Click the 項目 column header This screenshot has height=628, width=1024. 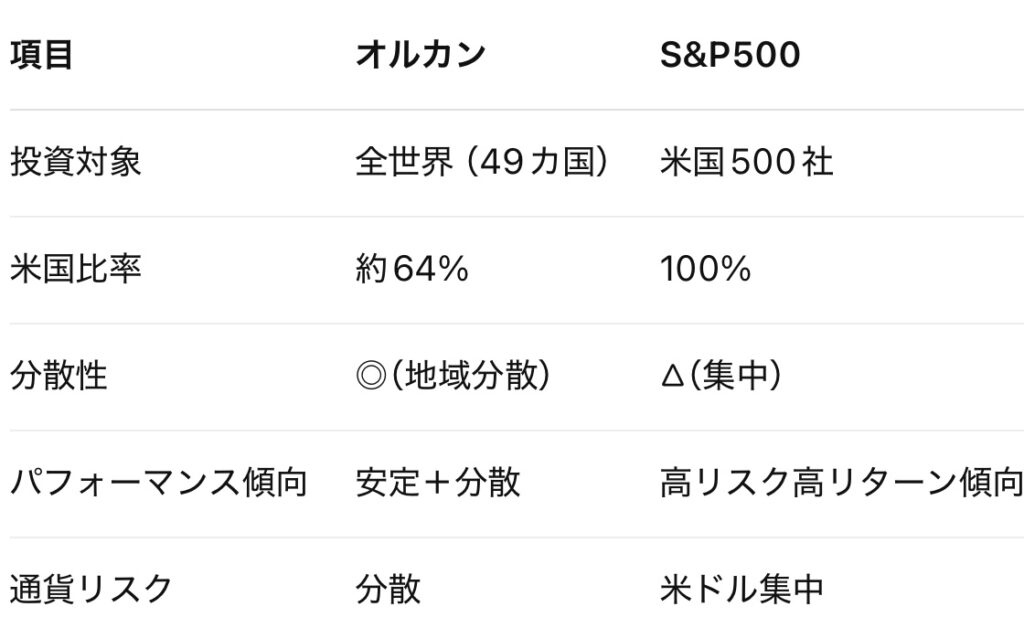pos(42,55)
